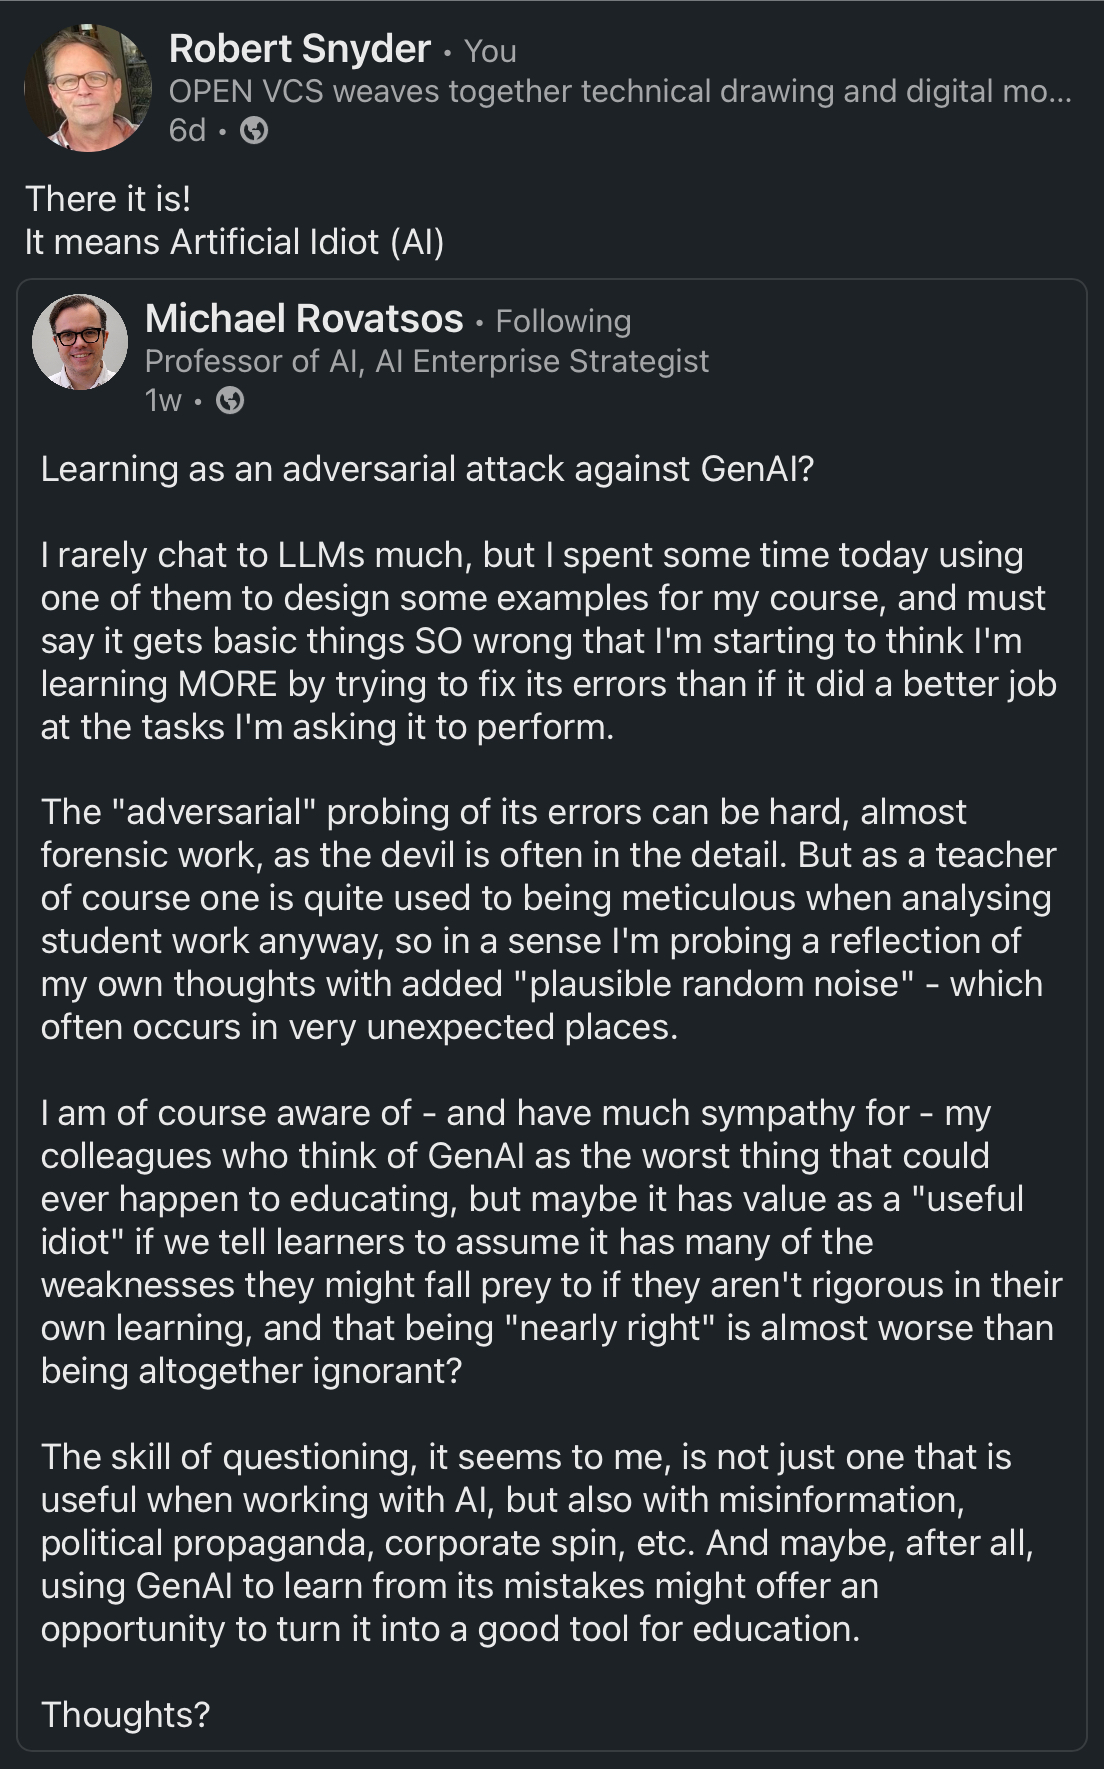The image size is (1104, 1769).
Task: Open Michael Rovatsos's profile name link
Action: (x=304, y=319)
